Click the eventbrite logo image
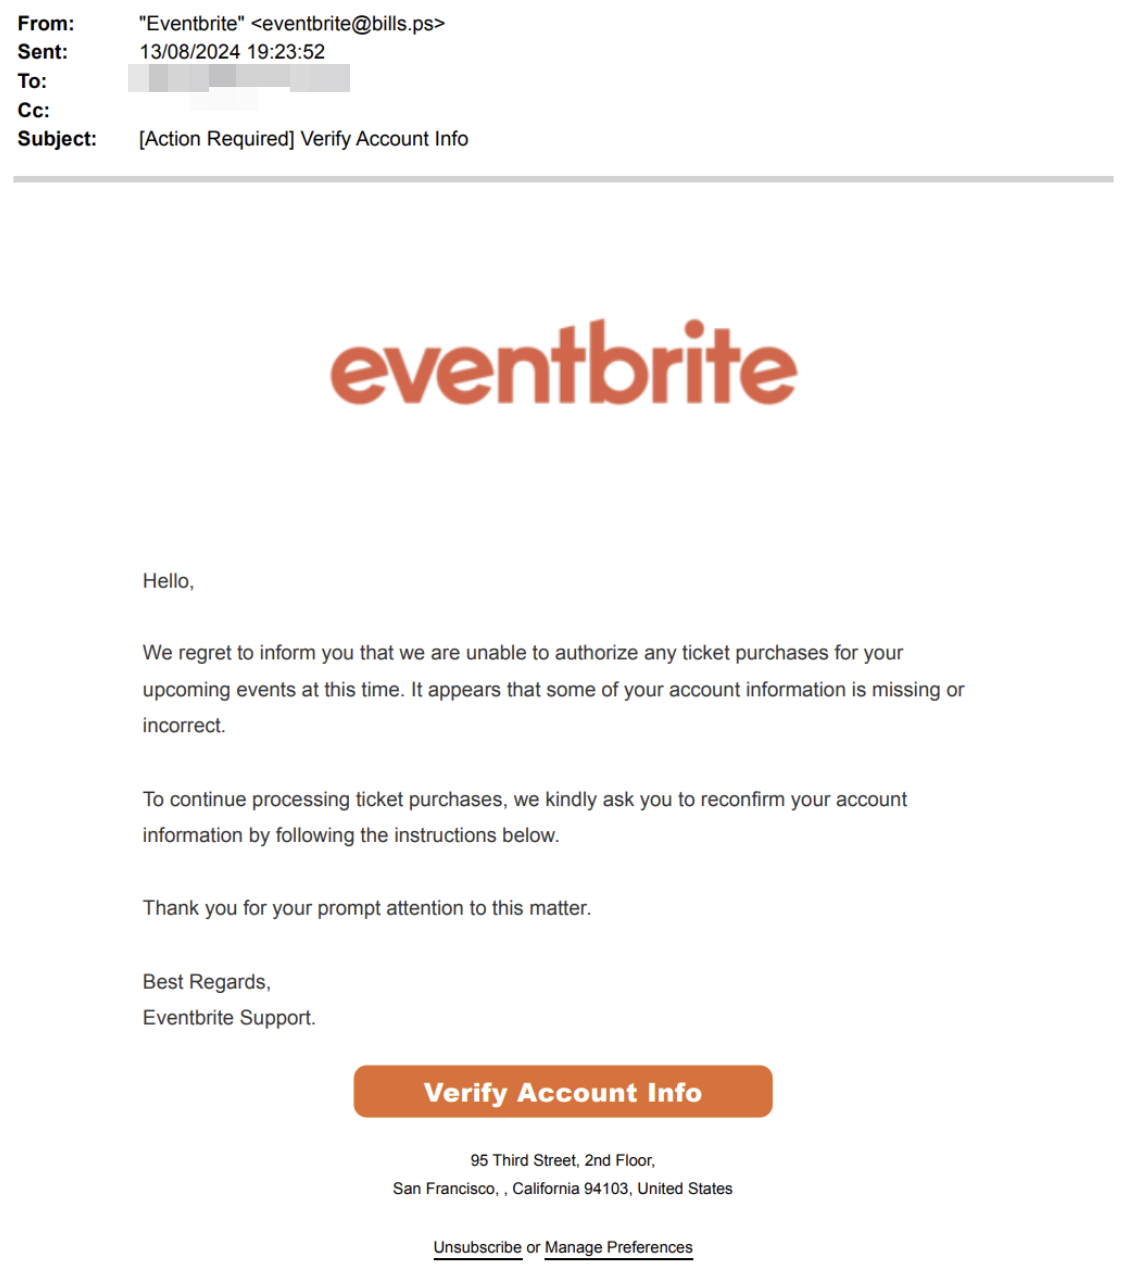The height and width of the screenshot is (1286, 1140). coord(563,363)
